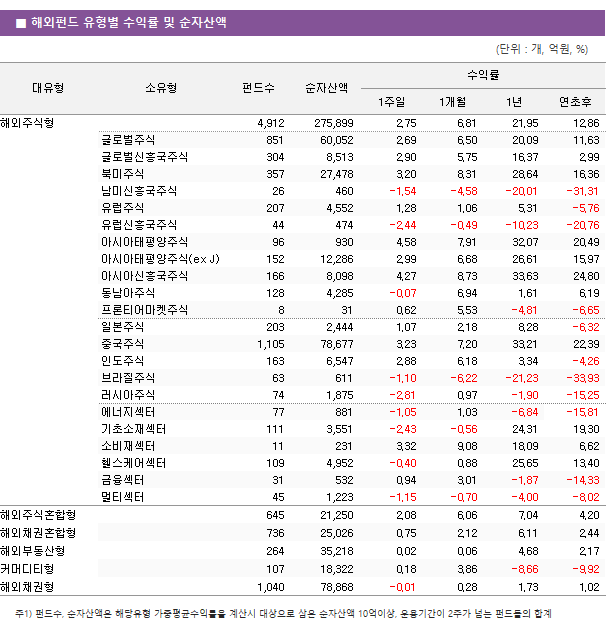612x622 pixels.
Task: Click the '해외채권형' row label
Action: coord(27,587)
